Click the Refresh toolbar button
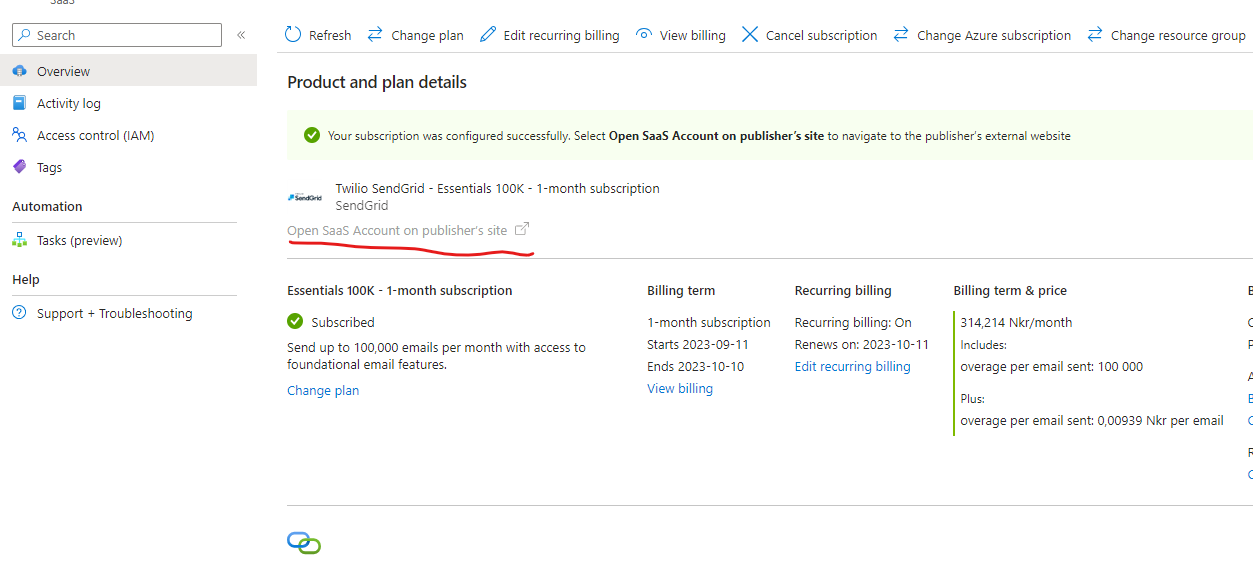This screenshot has height=565, width=1253. [318, 35]
